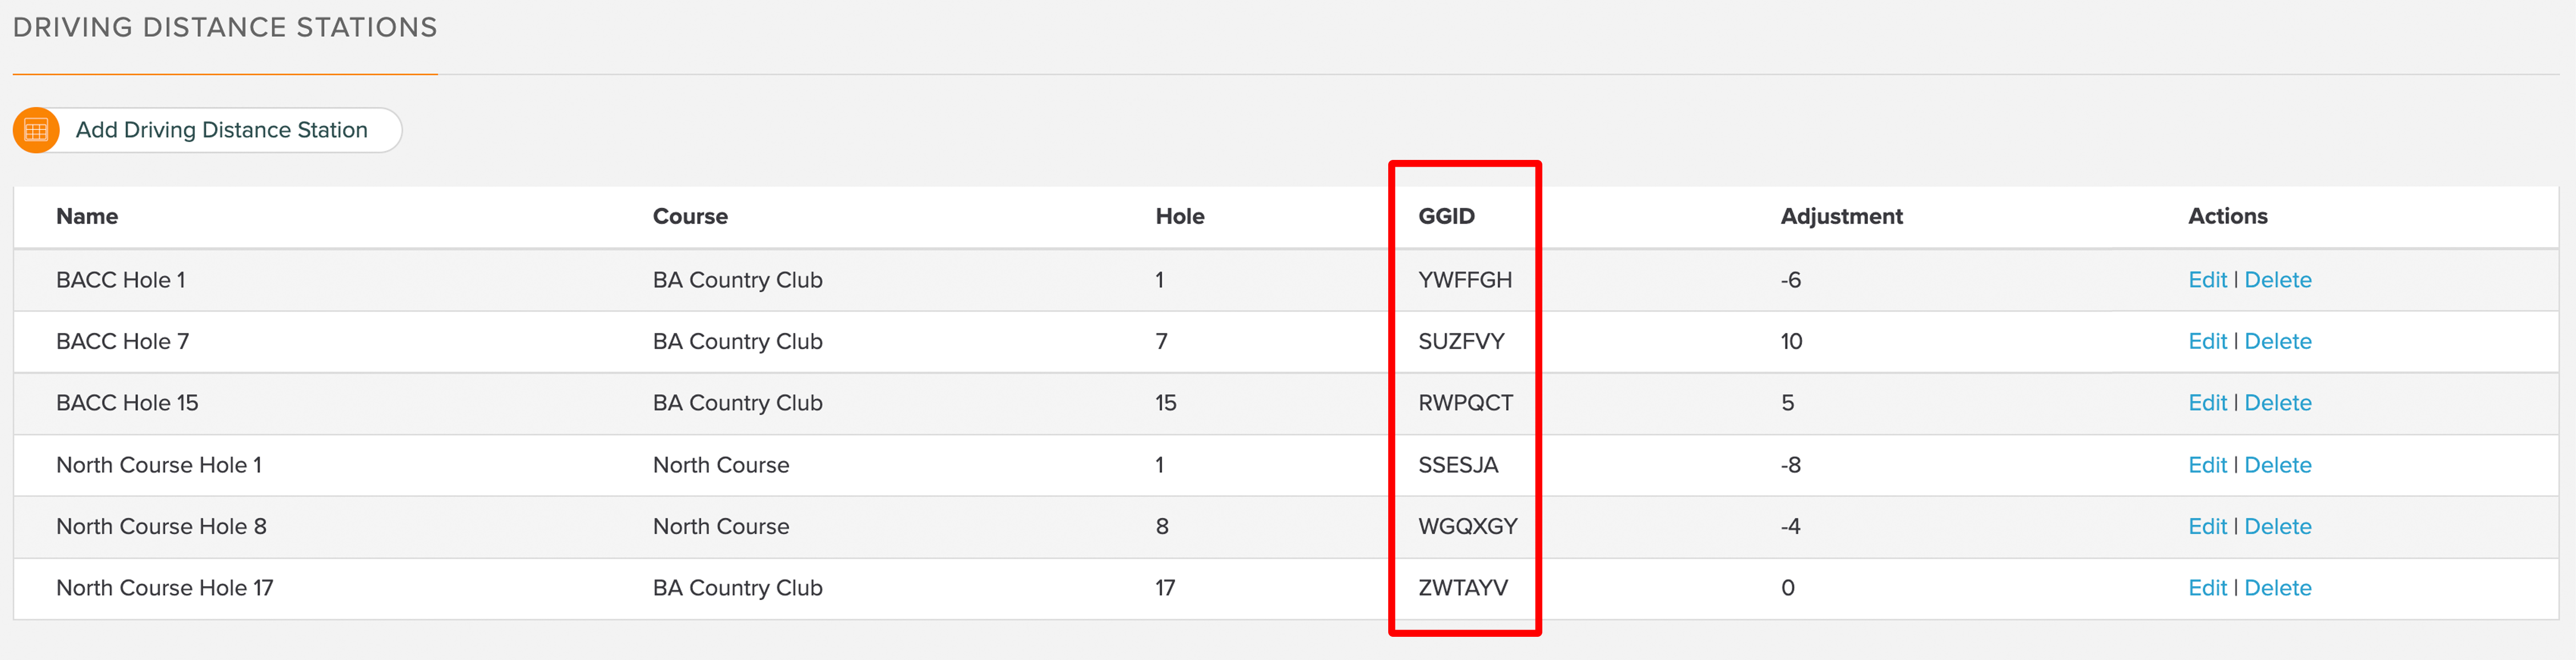Click Add Driving Distance Station button
The height and width of the screenshot is (660, 2576).
click(207, 130)
